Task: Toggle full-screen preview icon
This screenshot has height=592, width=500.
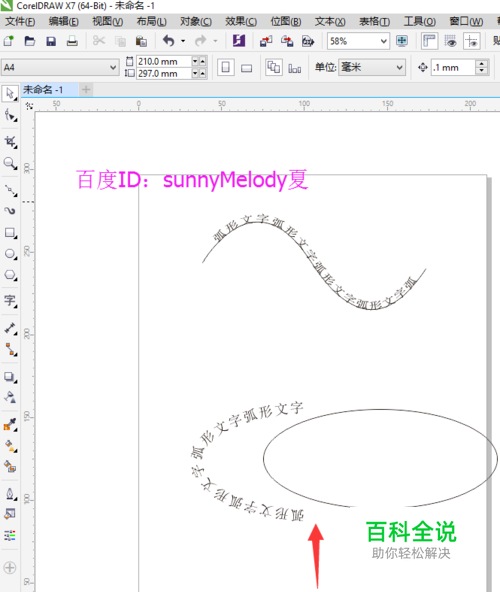Action: (401, 41)
